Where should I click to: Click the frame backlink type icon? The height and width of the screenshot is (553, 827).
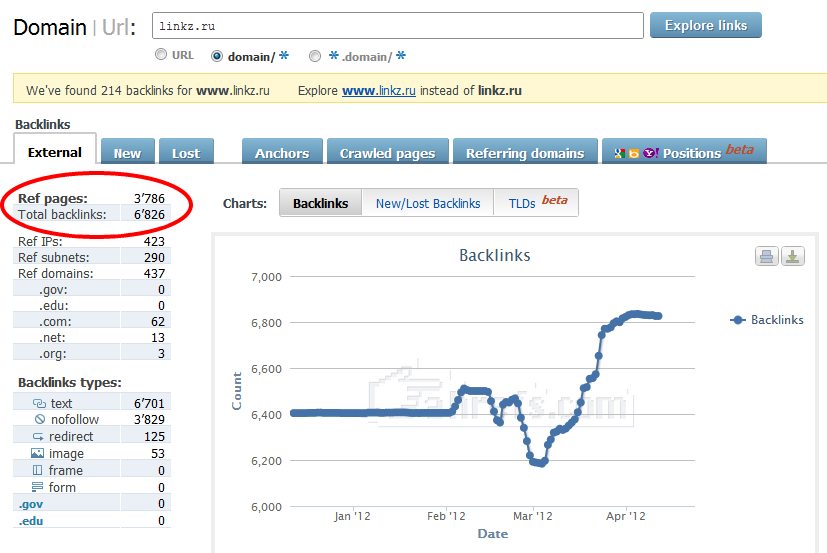tap(38, 470)
